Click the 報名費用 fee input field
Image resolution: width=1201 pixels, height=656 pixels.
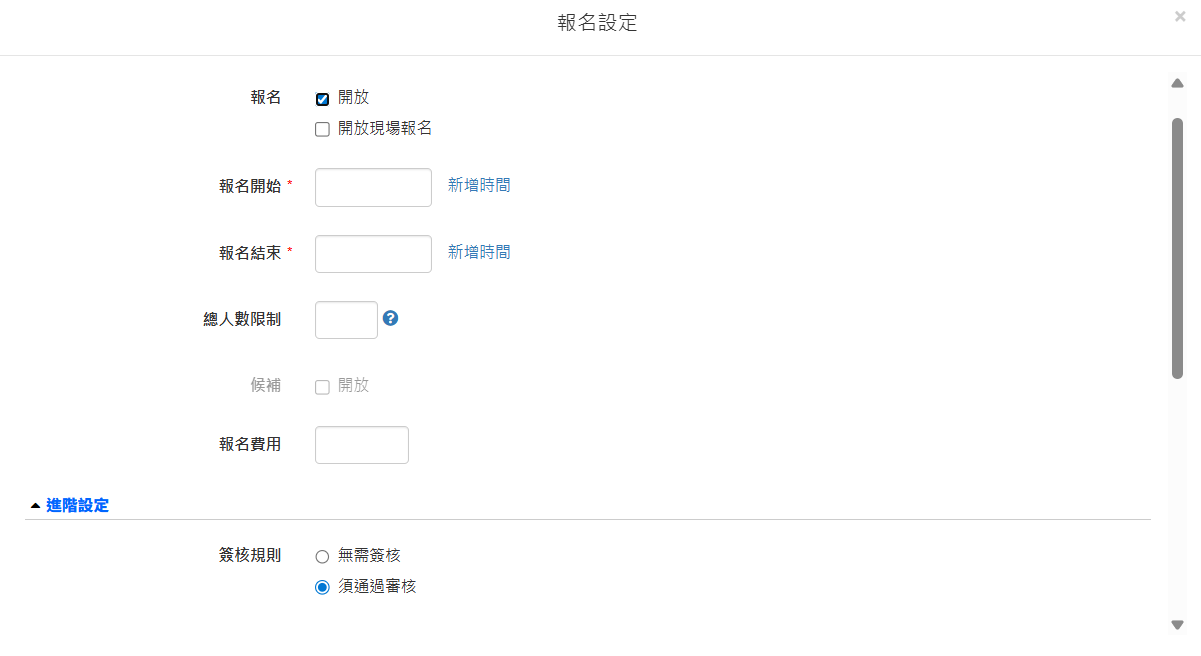coord(361,444)
